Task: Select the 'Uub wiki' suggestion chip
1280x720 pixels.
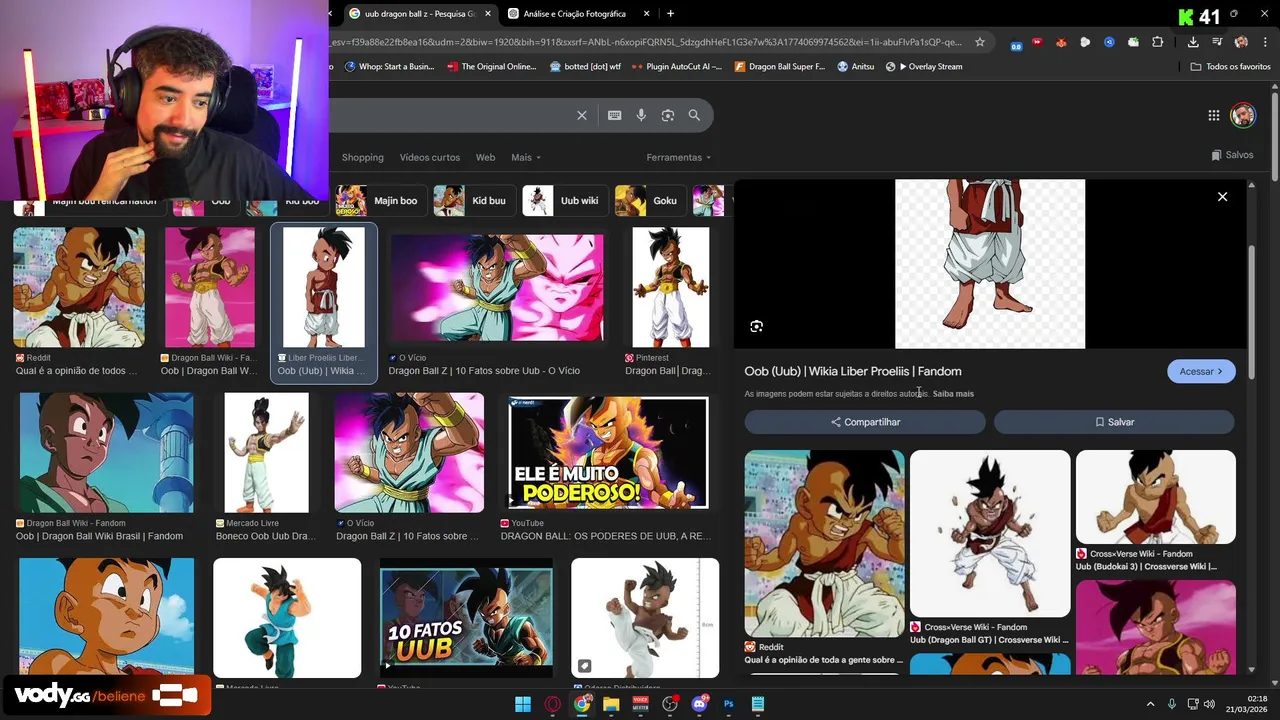Action: (563, 200)
